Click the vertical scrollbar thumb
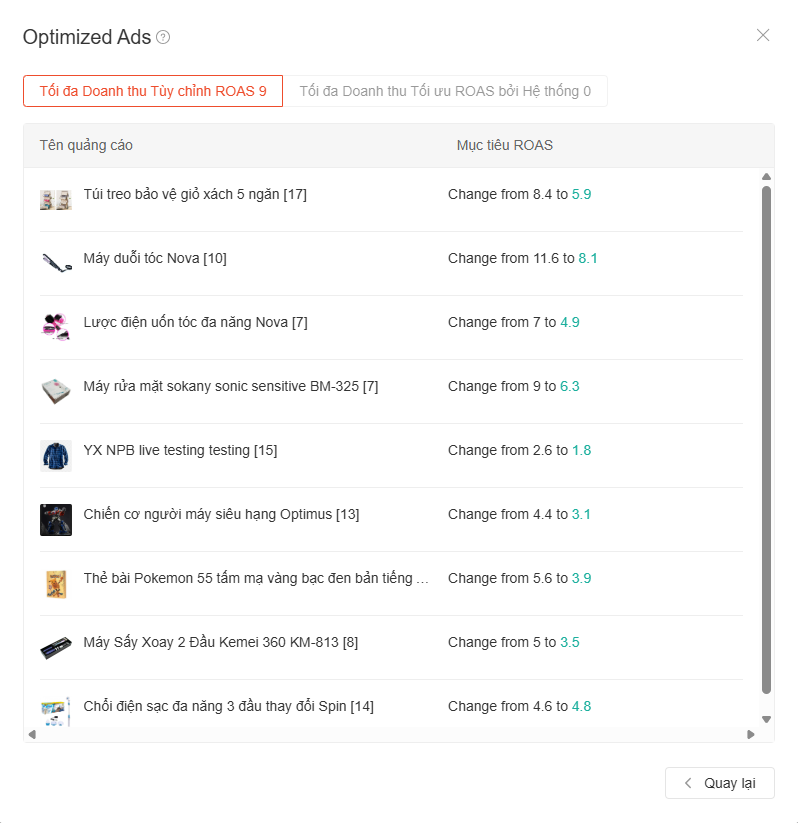Image resolution: width=798 pixels, height=823 pixels. coord(766,440)
